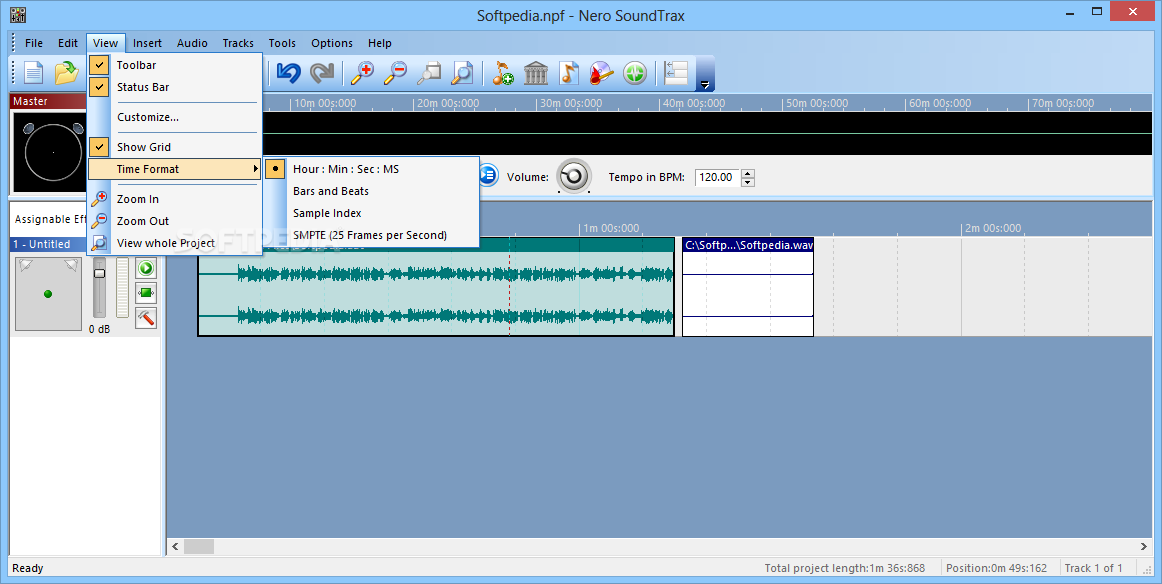
Task: Open the Edit menu
Action: (68, 43)
